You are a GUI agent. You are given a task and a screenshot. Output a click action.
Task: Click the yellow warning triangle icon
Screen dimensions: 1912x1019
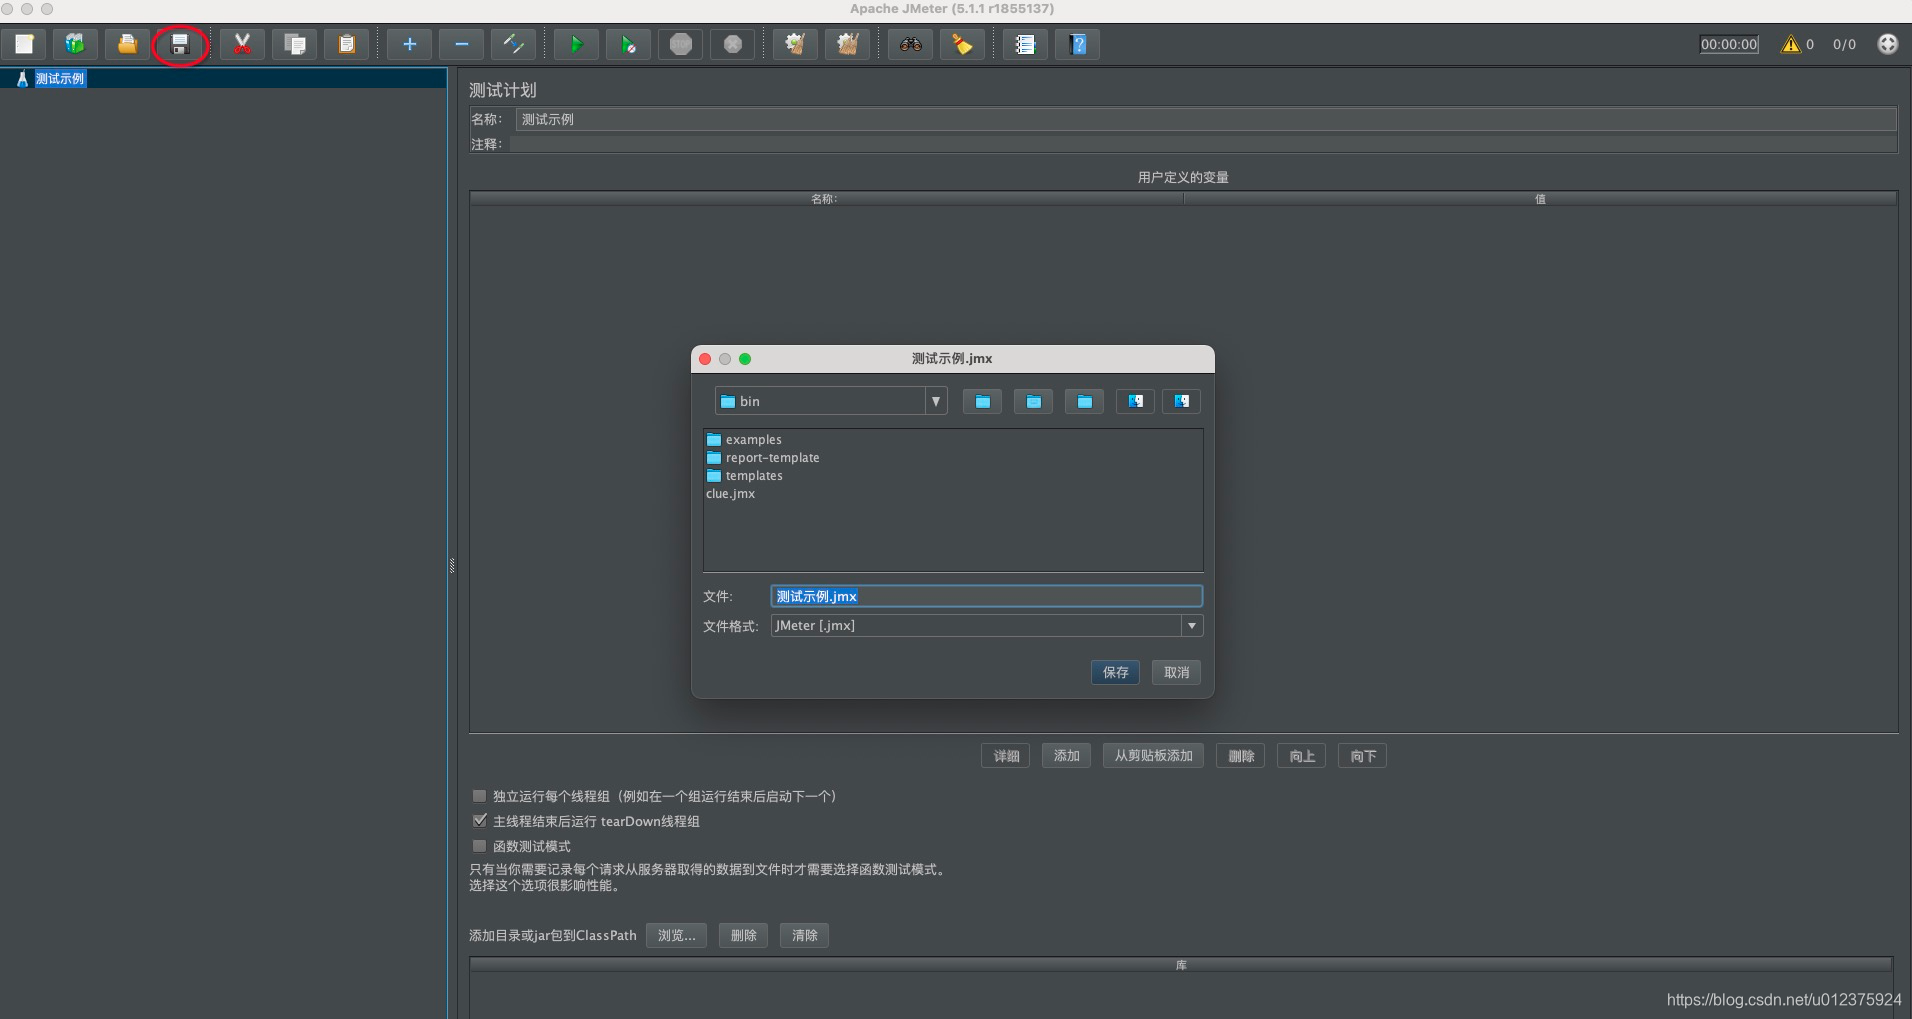1791,44
